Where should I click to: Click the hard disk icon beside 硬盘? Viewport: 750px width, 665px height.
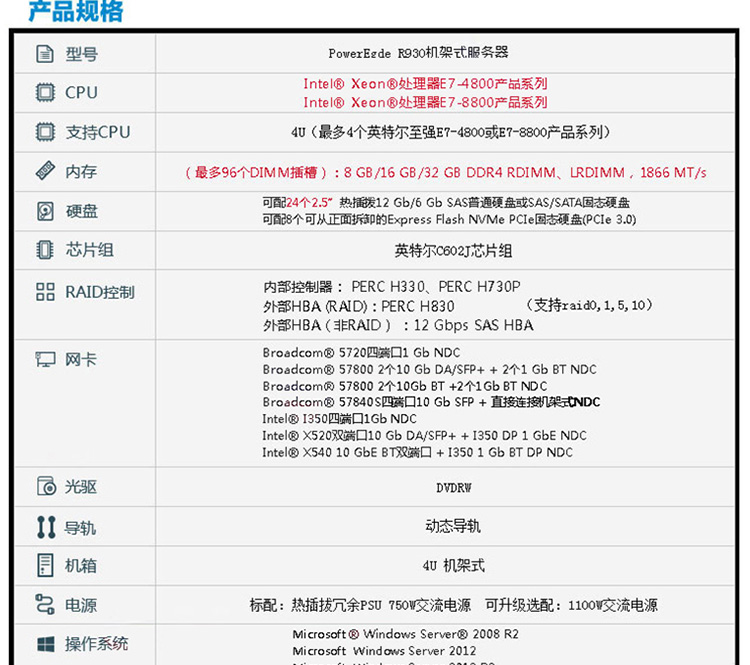45,211
